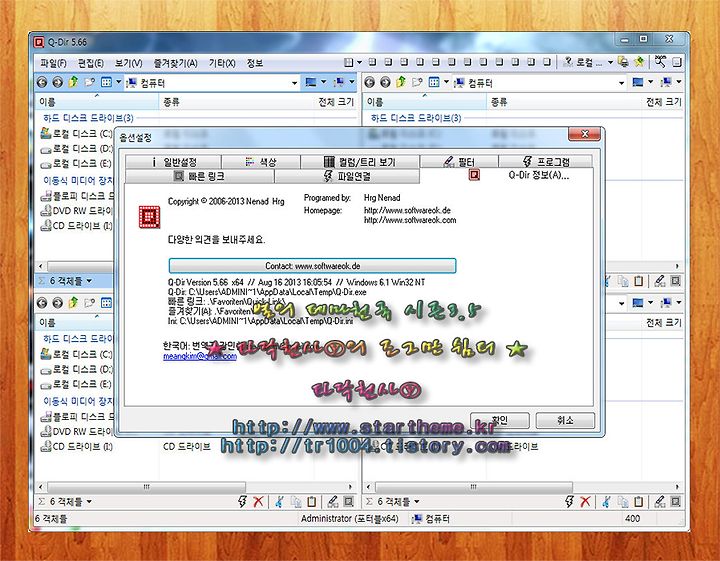The height and width of the screenshot is (561, 720).
Task: Expand 컴퓨터 address dropdown in top-left pane
Action: point(294,83)
